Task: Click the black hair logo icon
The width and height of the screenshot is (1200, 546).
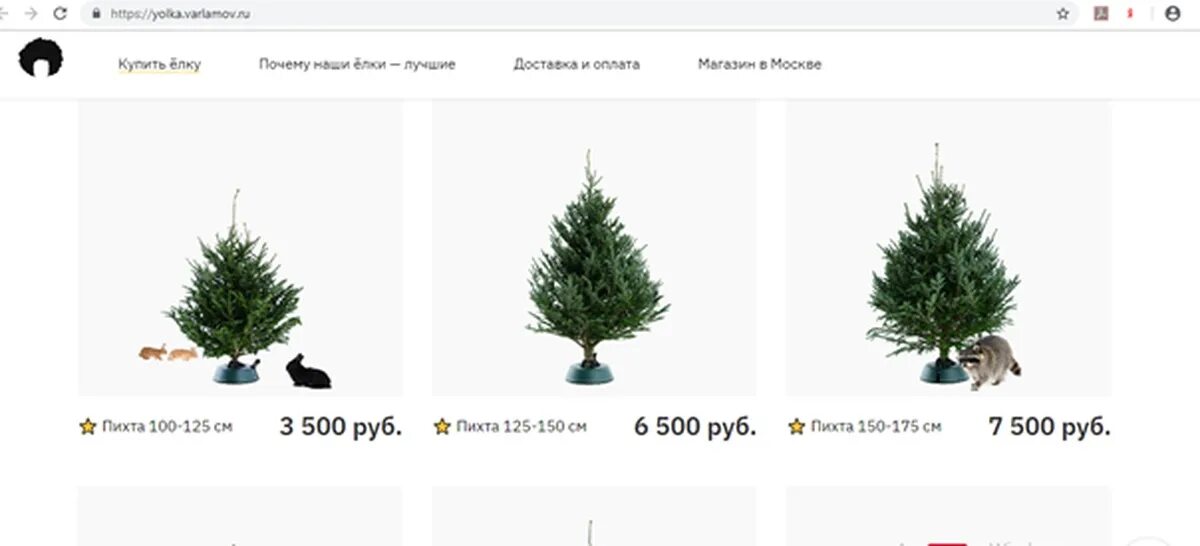Action: click(x=40, y=58)
